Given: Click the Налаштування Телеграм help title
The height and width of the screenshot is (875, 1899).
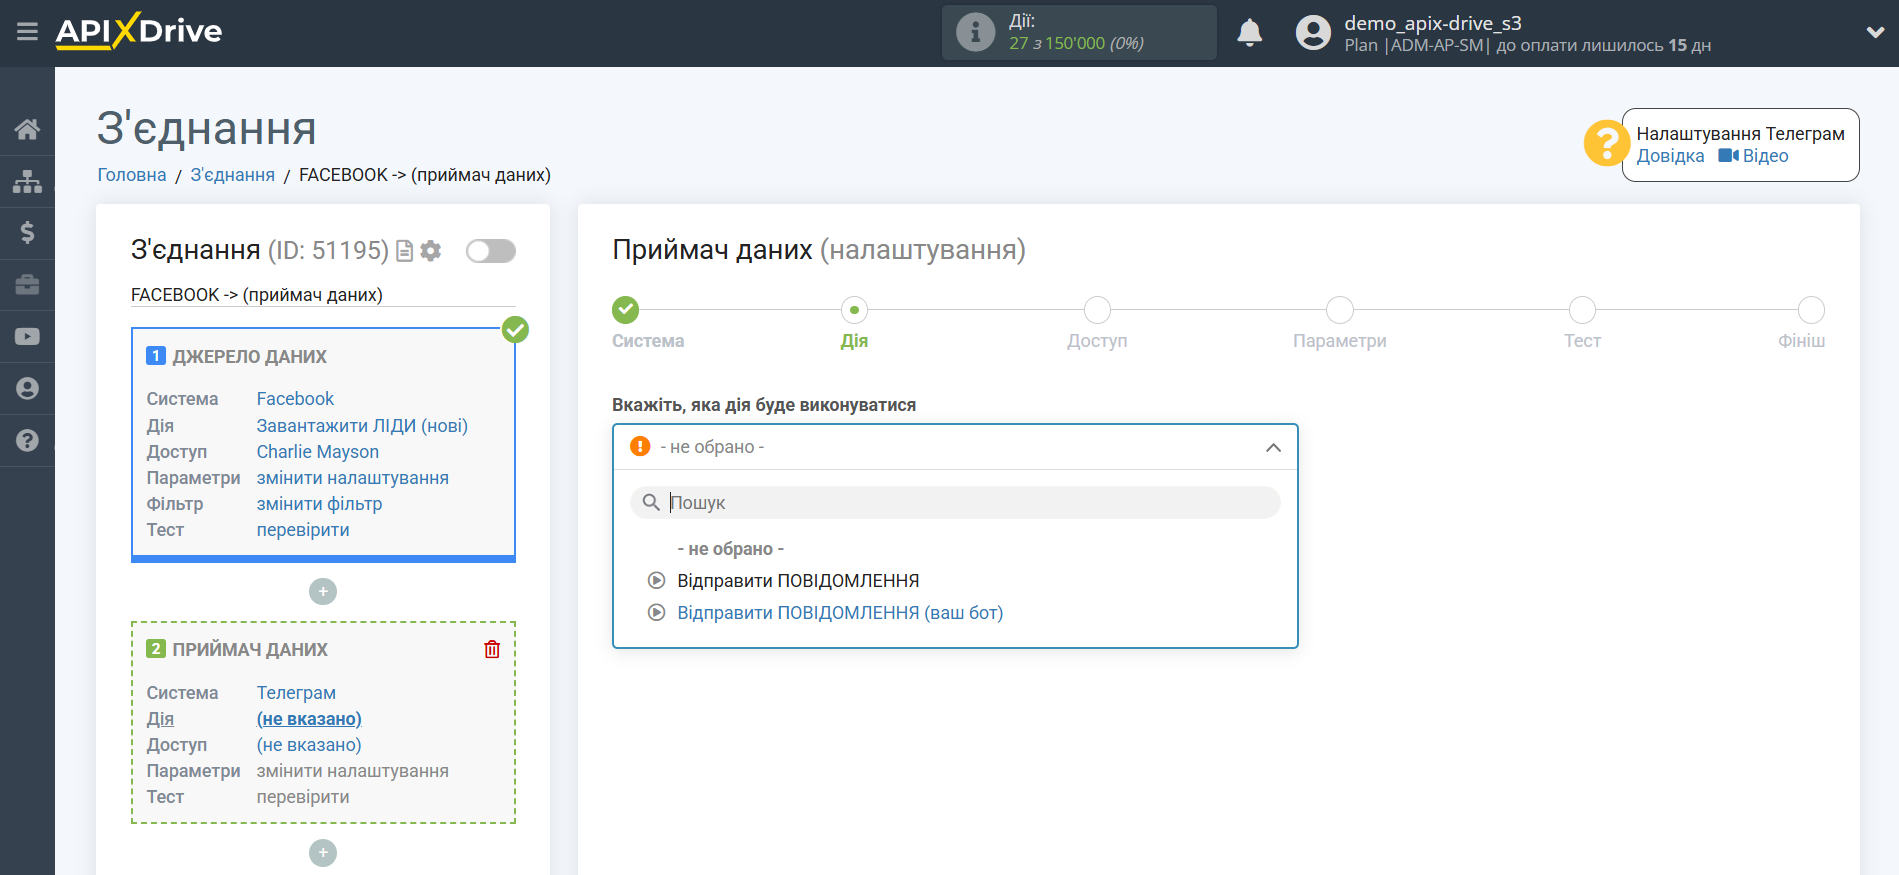Looking at the screenshot, I should point(1740,134).
